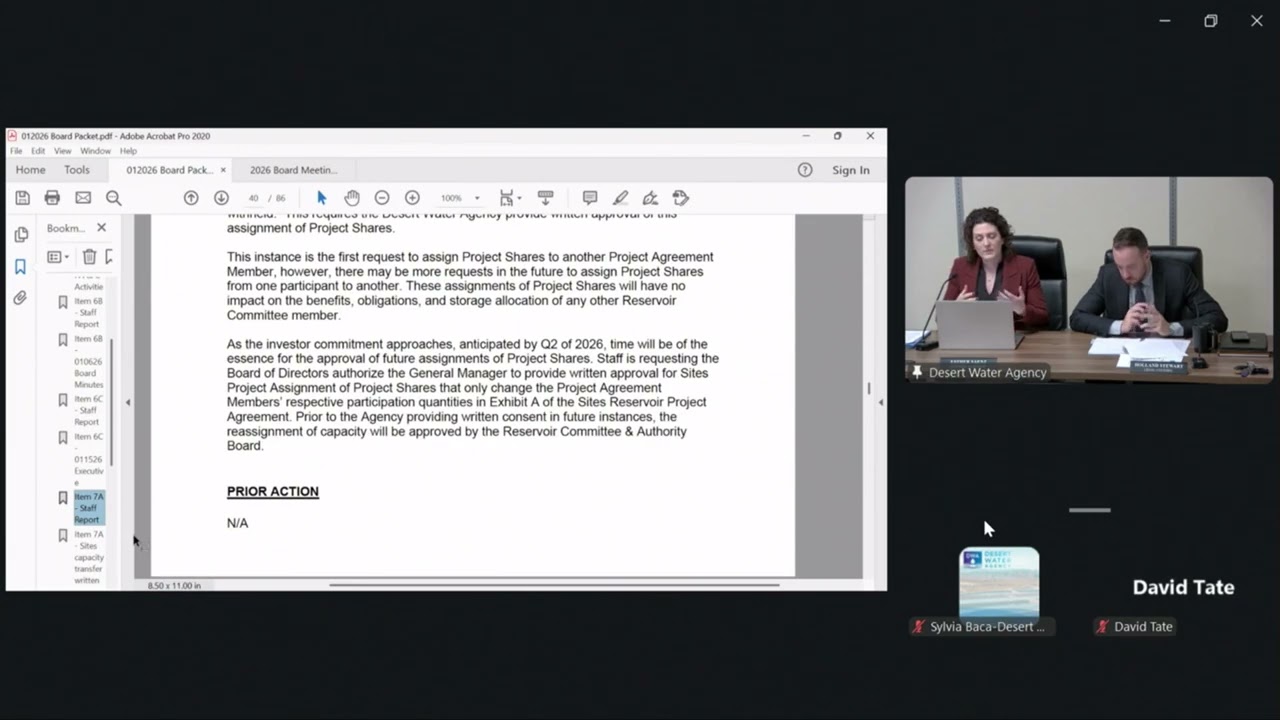Add a new bookmark icon
Viewport: 1280px width, 720px height.
point(109,257)
